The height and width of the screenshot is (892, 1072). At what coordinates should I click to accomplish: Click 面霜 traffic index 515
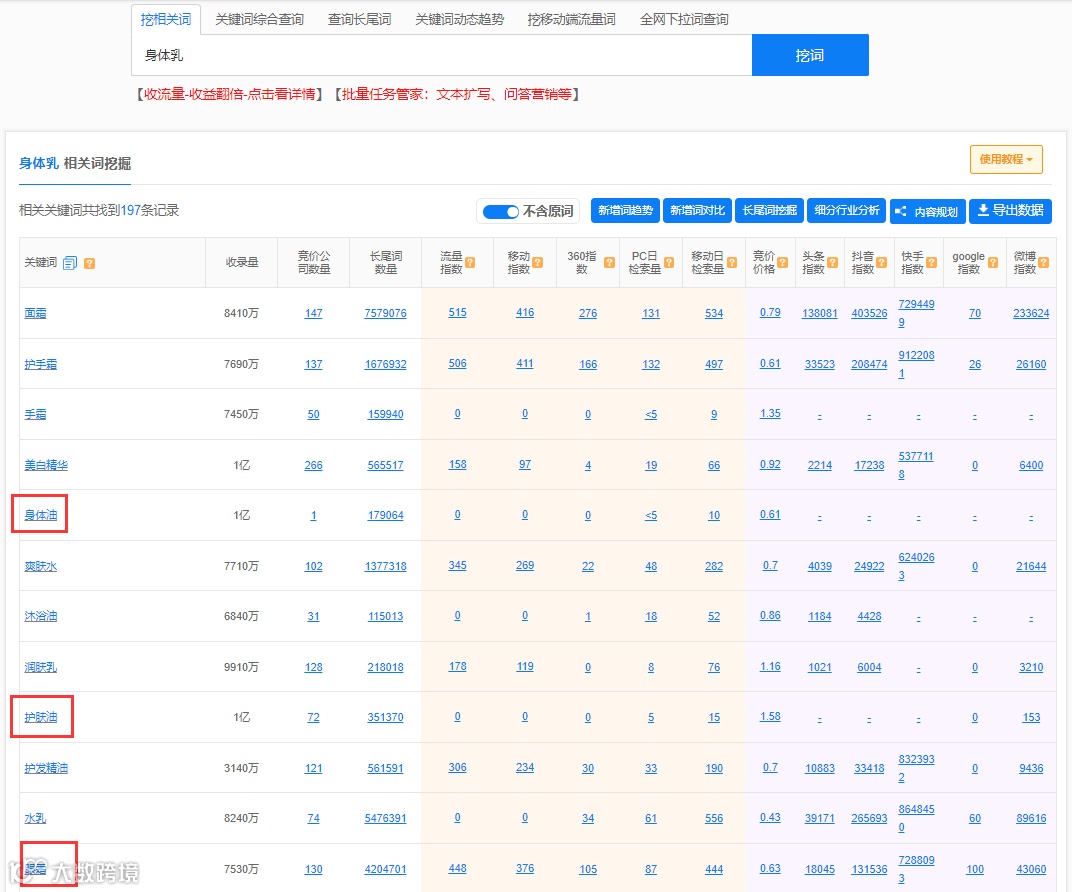457,312
